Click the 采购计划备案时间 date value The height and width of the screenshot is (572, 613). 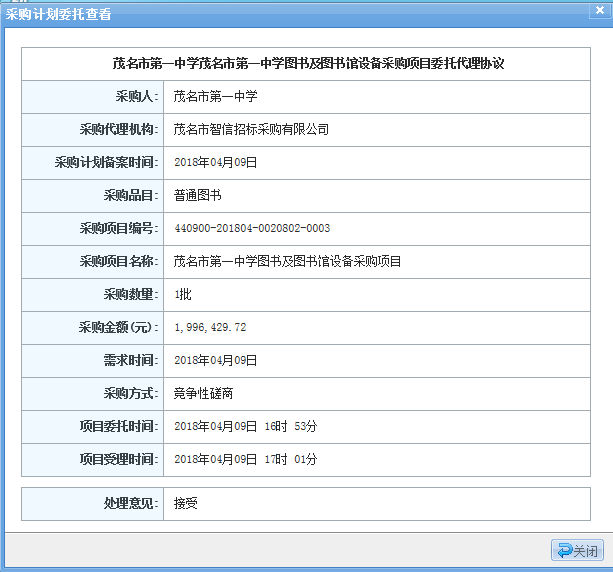[x=215, y=162]
